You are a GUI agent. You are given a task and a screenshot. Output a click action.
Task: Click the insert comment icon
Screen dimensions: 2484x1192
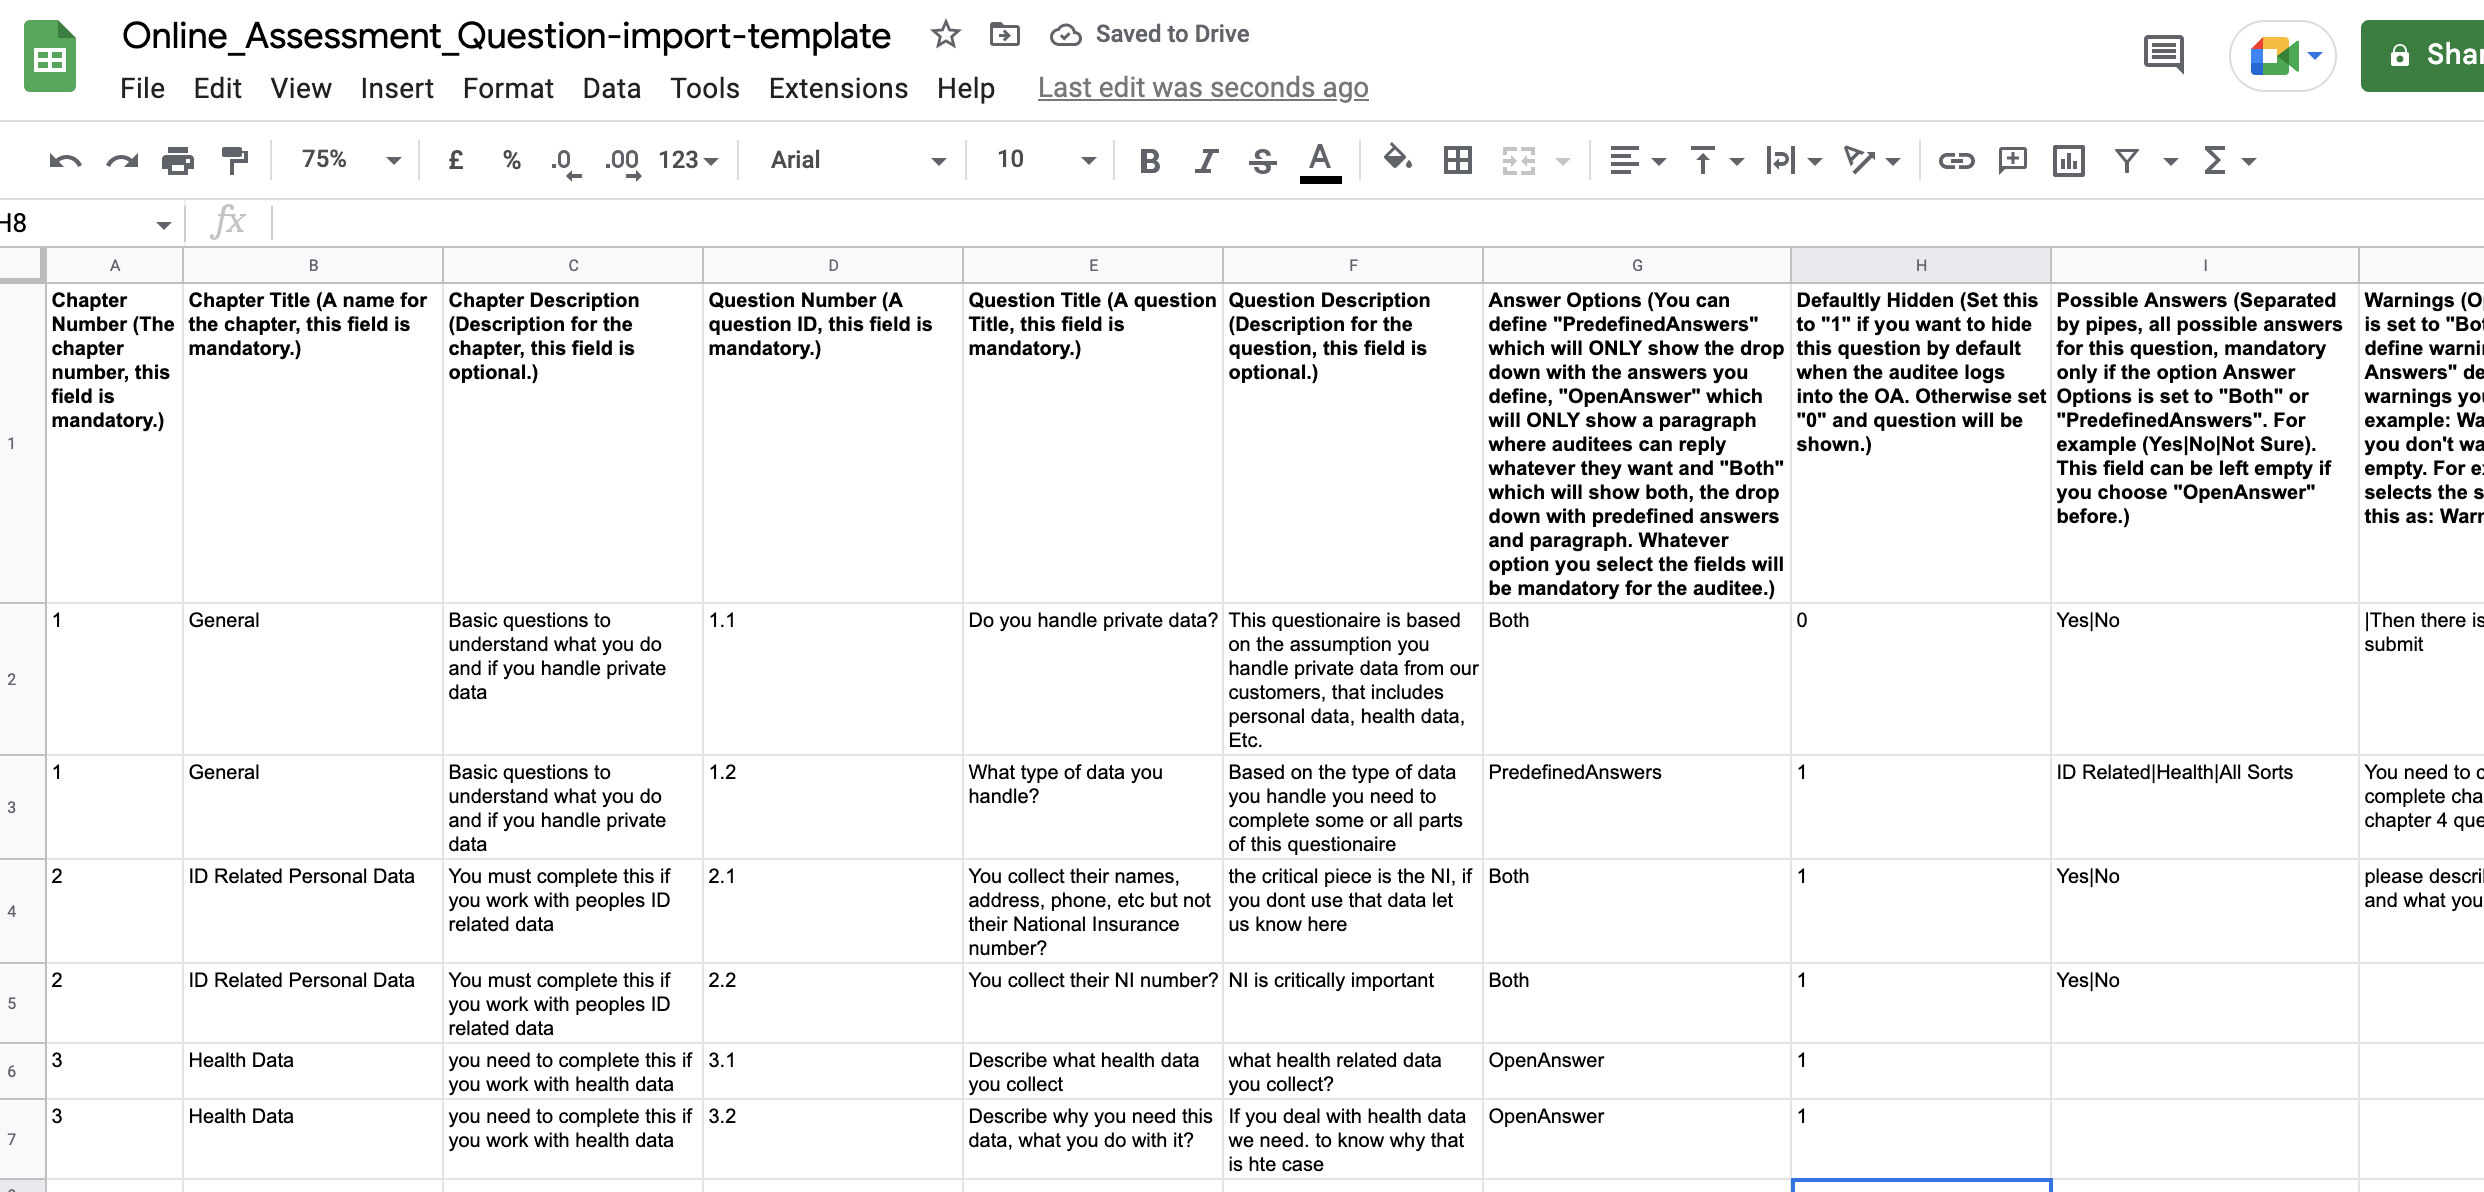(x=2012, y=160)
